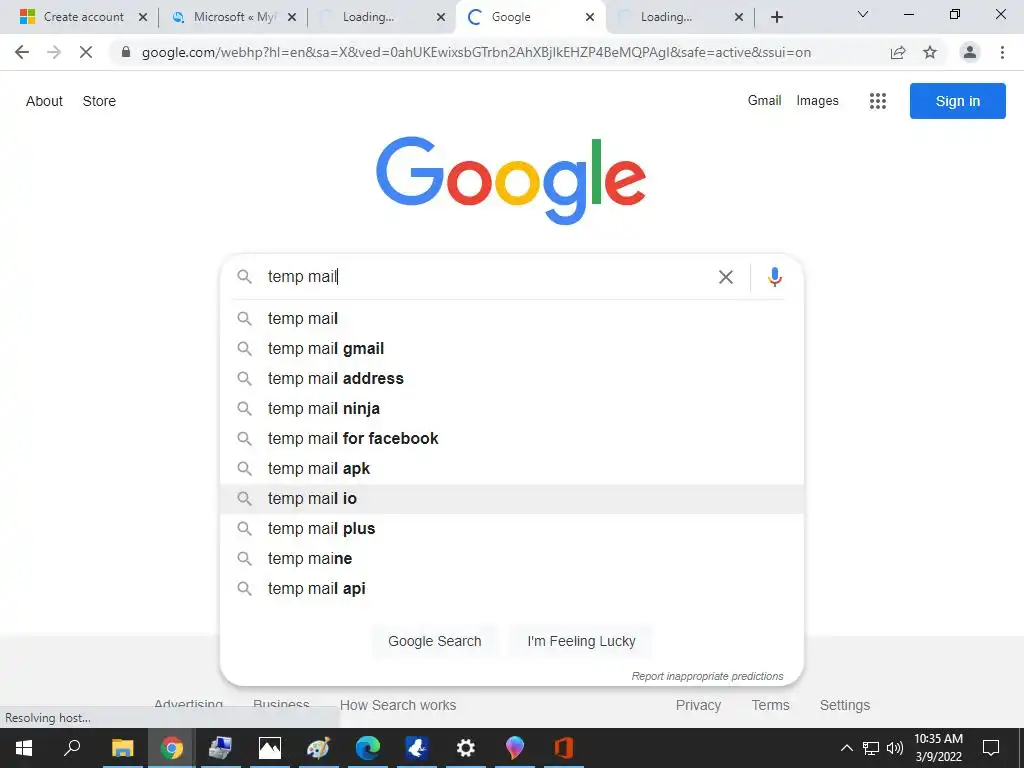Open the Gmail link
The width and height of the screenshot is (1024, 768).
coord(764,100)
